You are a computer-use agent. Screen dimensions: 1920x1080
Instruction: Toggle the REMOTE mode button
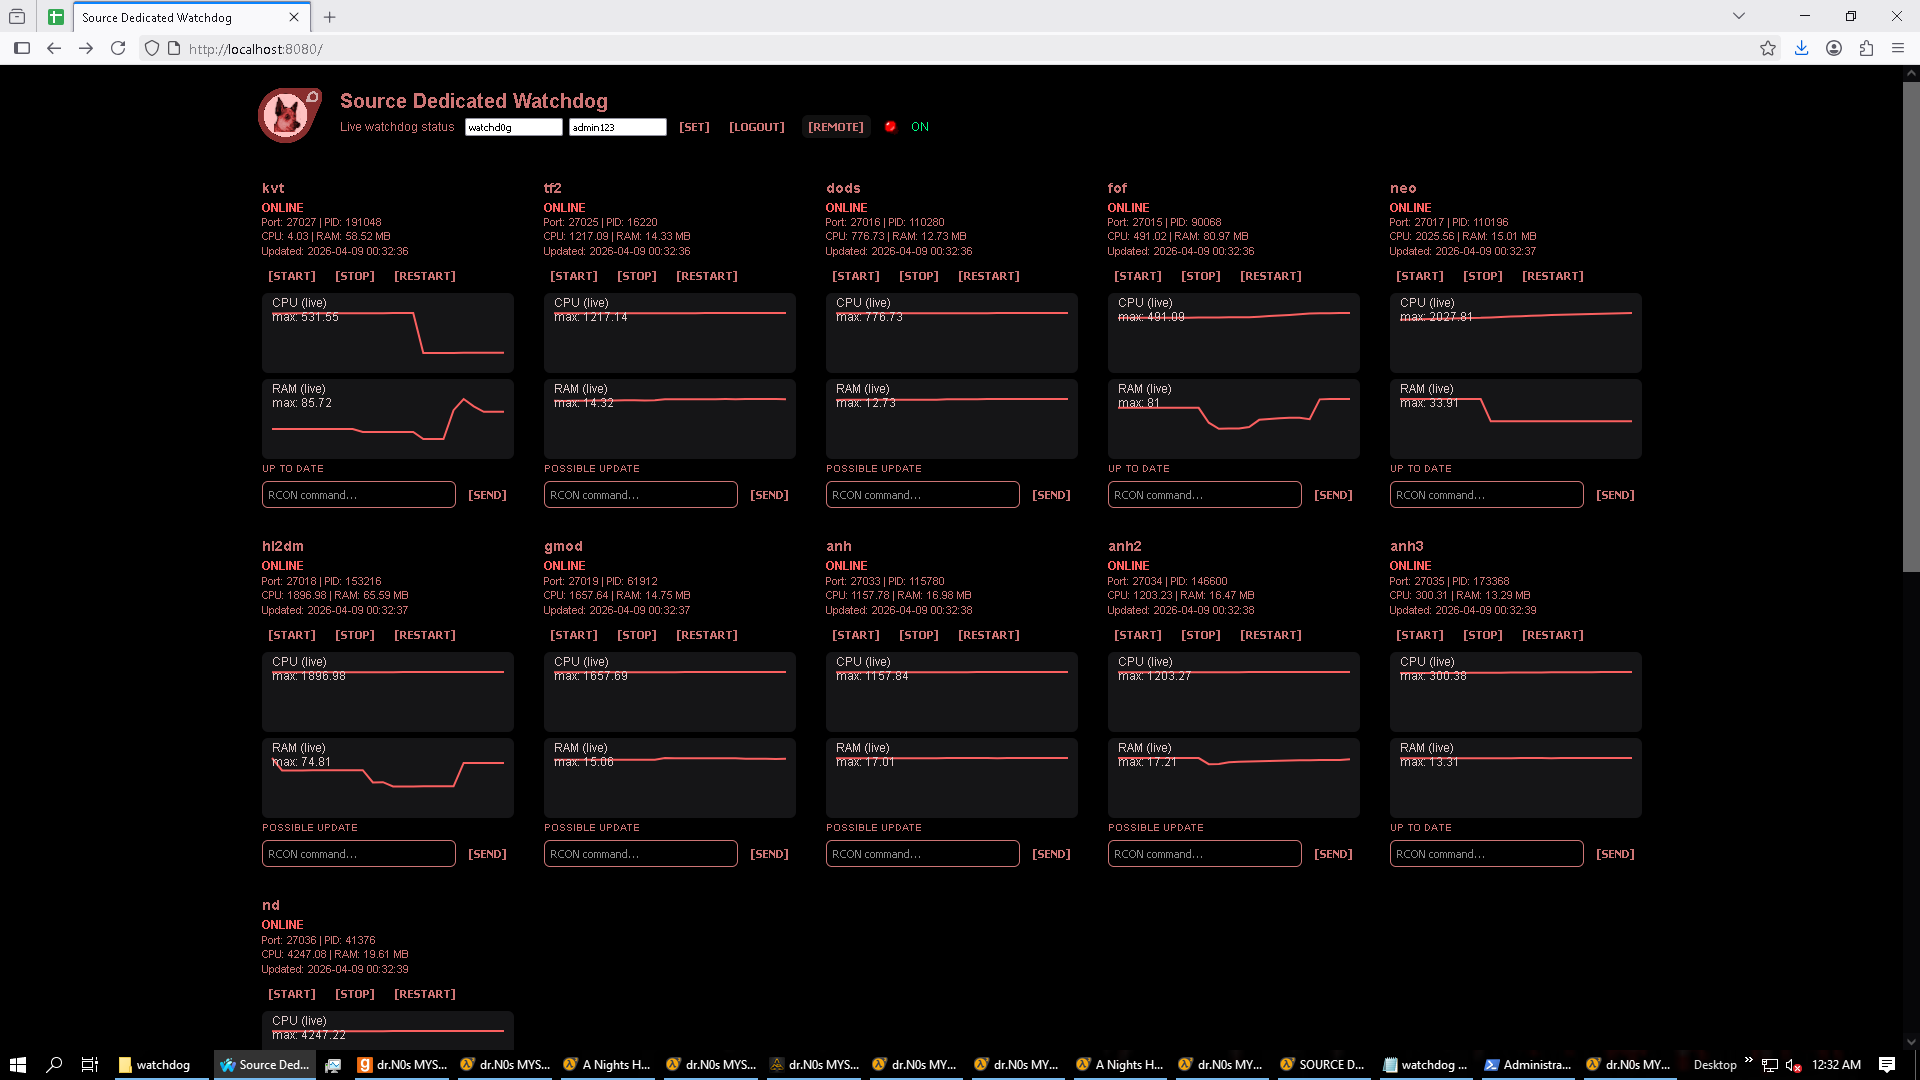tap(835, 127)
